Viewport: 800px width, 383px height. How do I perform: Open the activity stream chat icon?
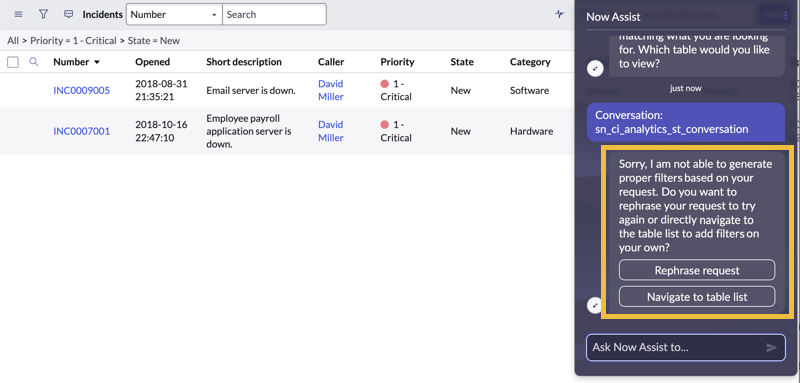68,14
